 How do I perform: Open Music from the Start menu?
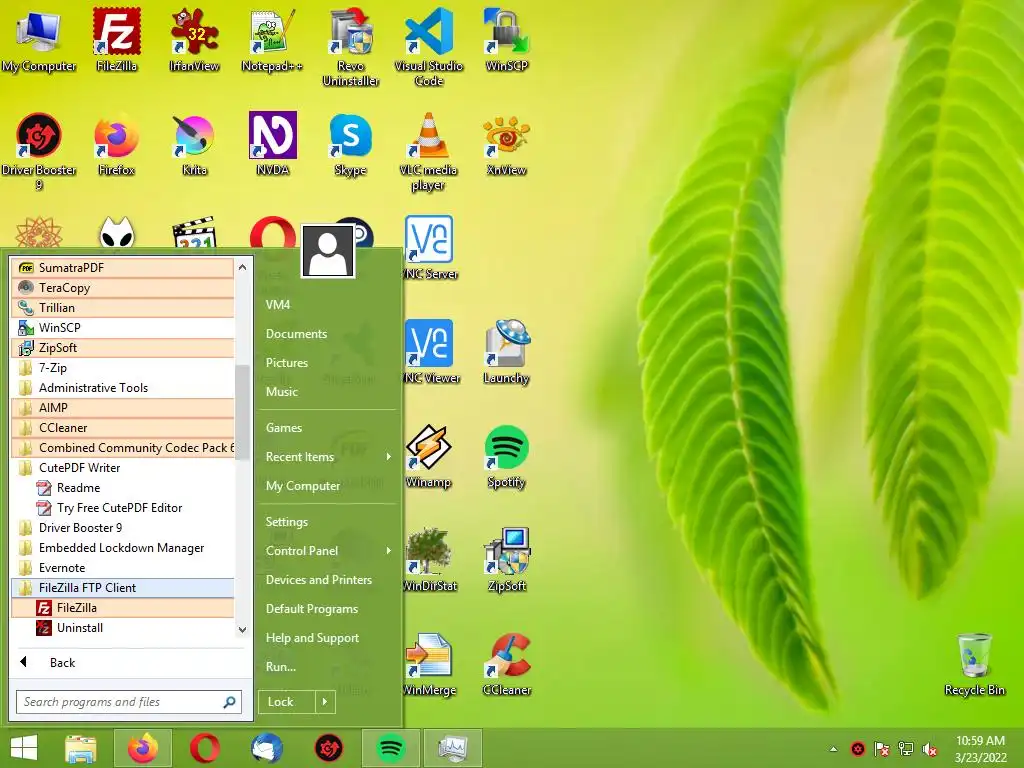[281, 392]
